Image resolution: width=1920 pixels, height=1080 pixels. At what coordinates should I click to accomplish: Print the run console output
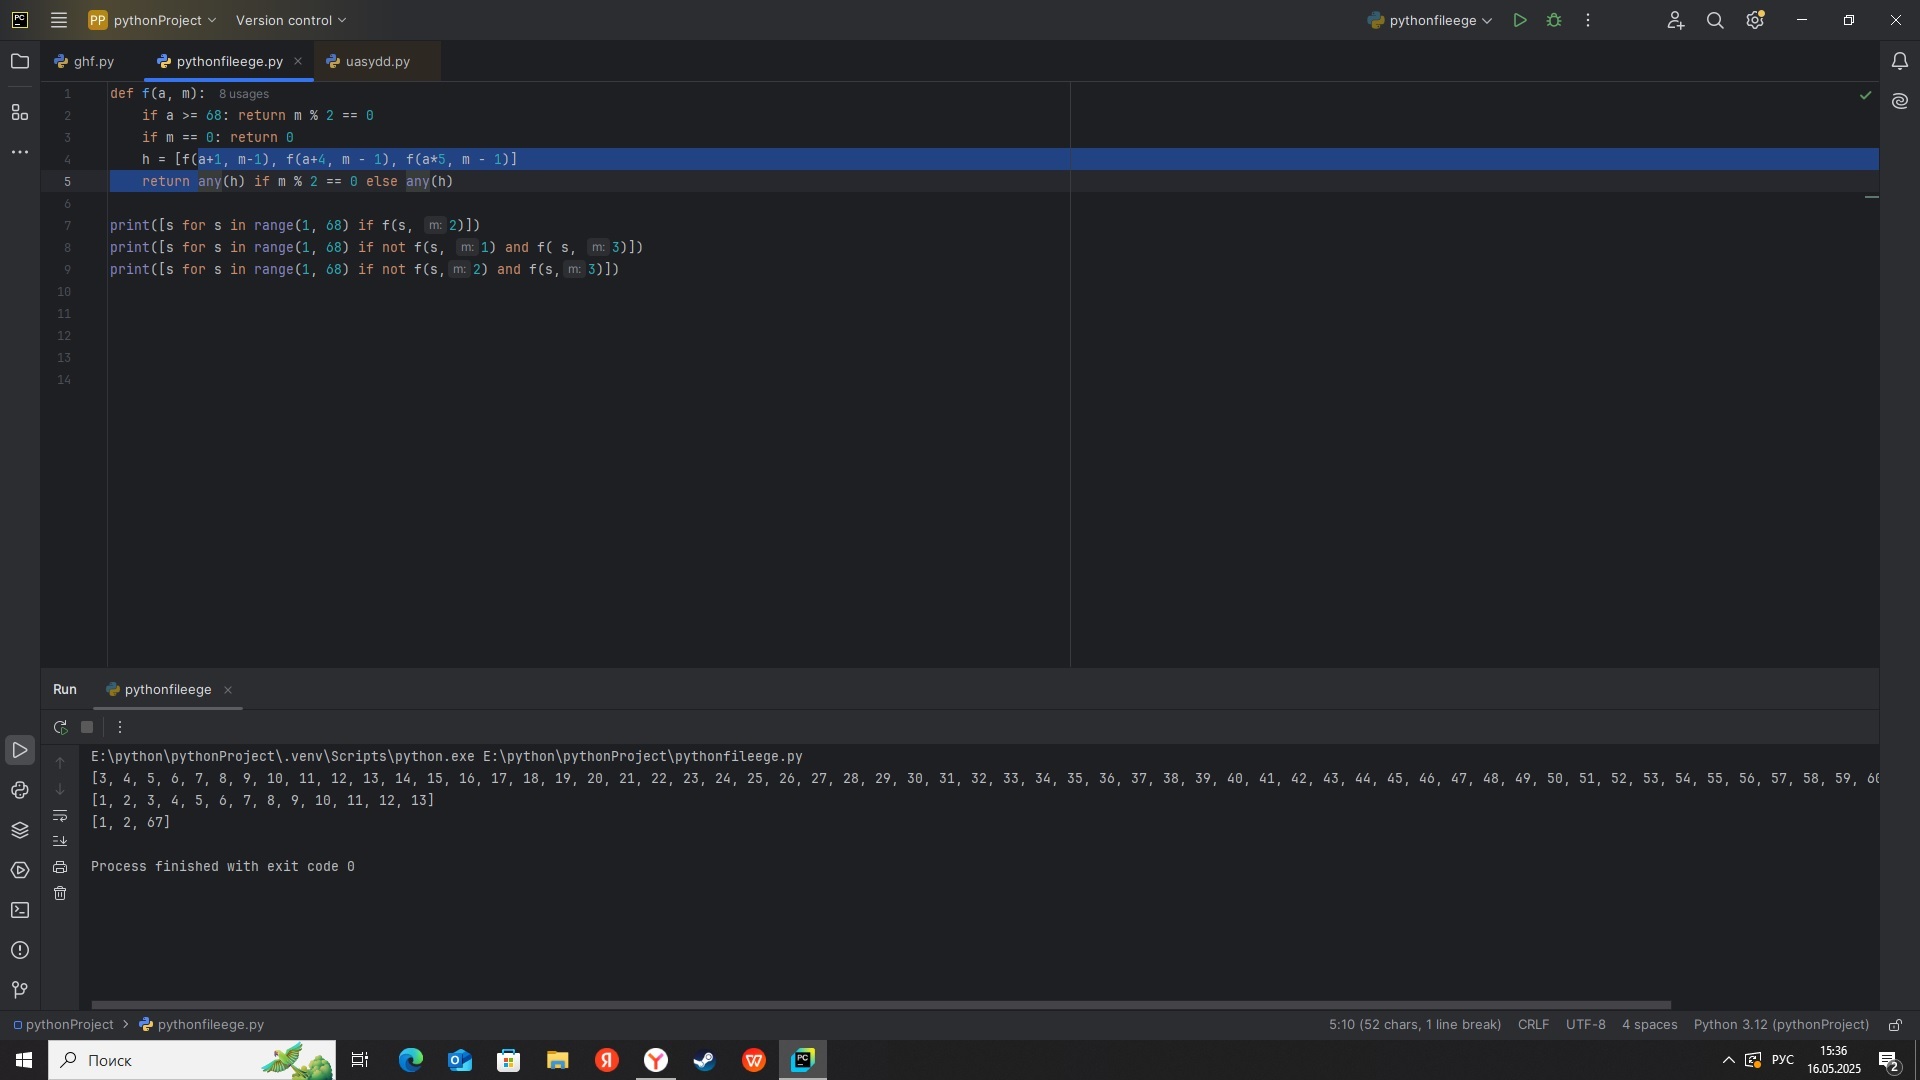pos(60,867)
